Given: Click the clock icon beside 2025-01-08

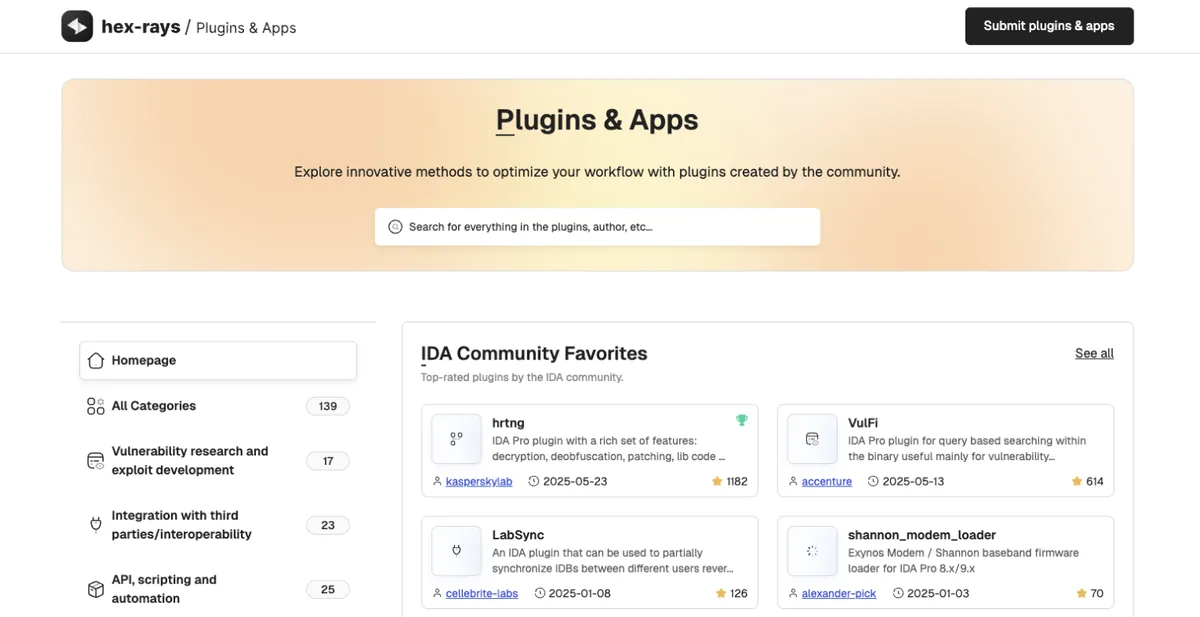Looking at the screenshot, I should (x=540, y=593).
